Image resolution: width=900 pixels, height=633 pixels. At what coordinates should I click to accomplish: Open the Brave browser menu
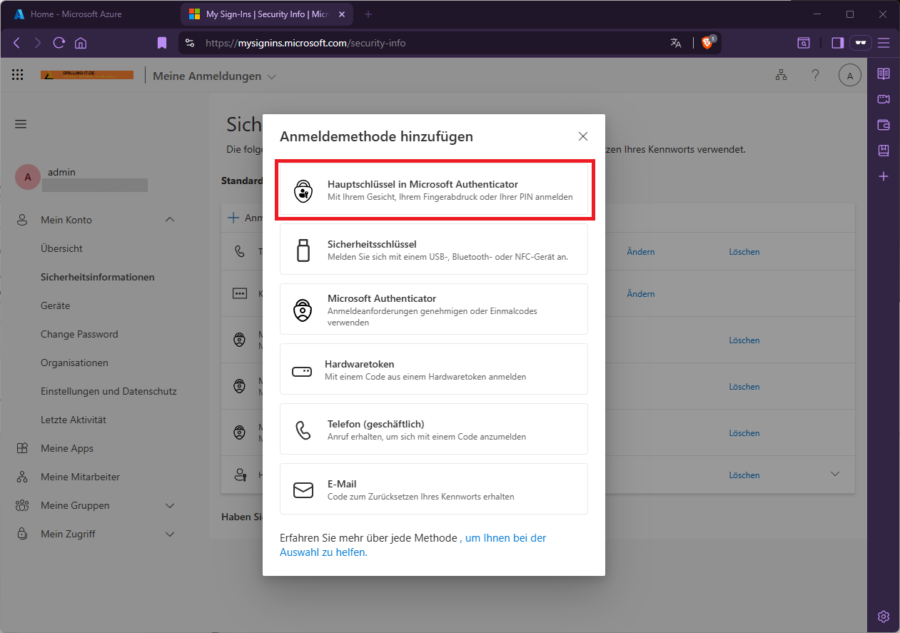coord(884,43)
